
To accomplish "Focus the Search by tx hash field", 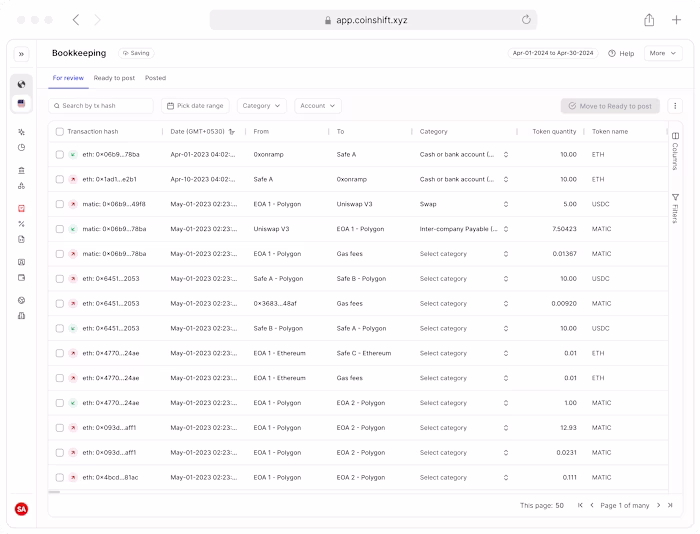I will (101, 106).
